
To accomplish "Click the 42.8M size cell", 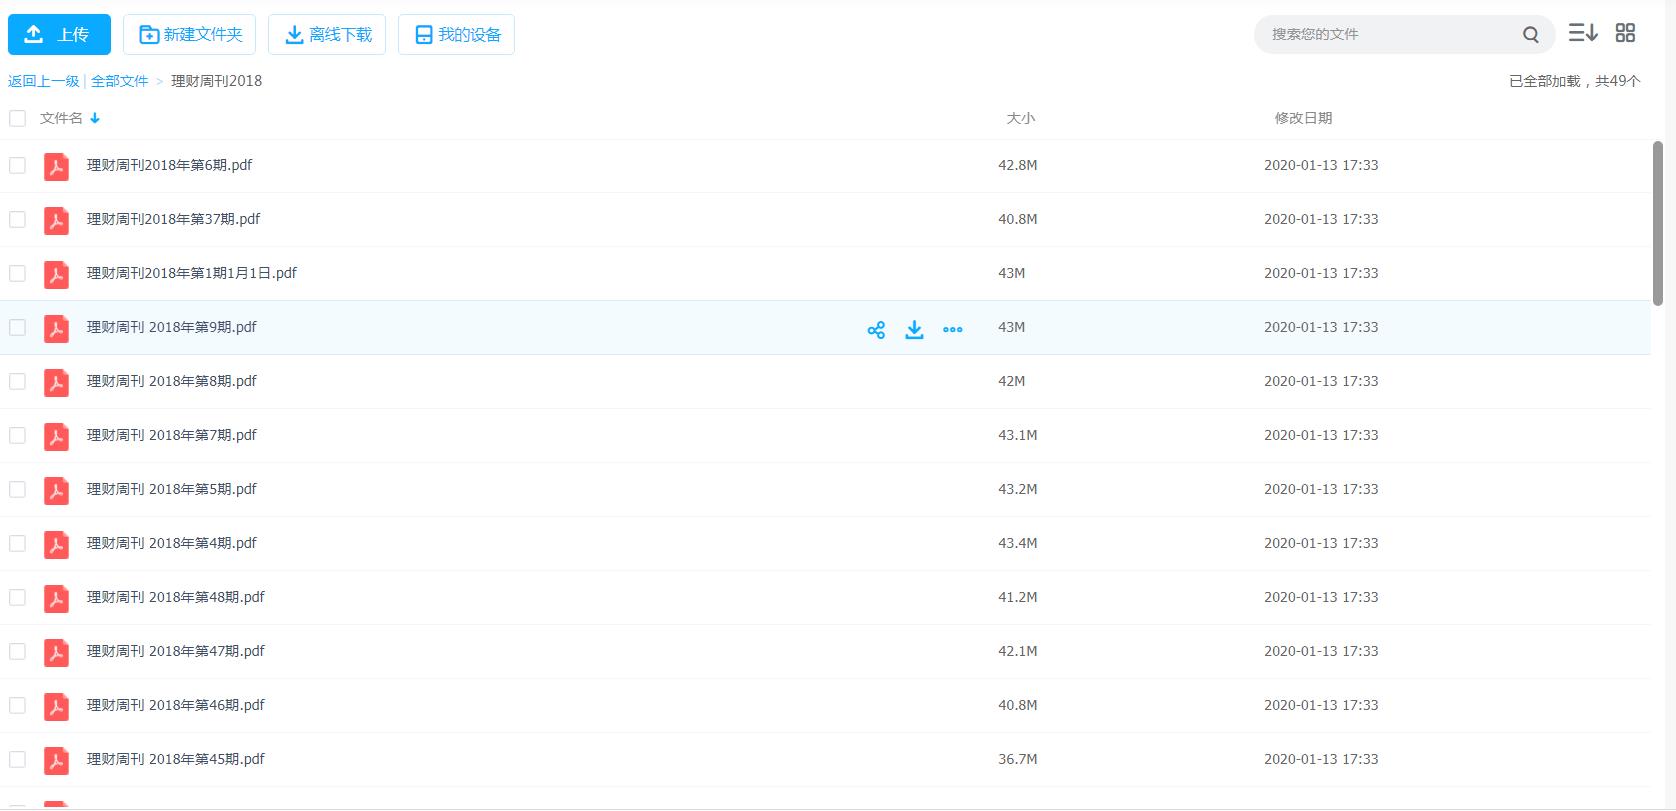I will [x=1018, y=165].
